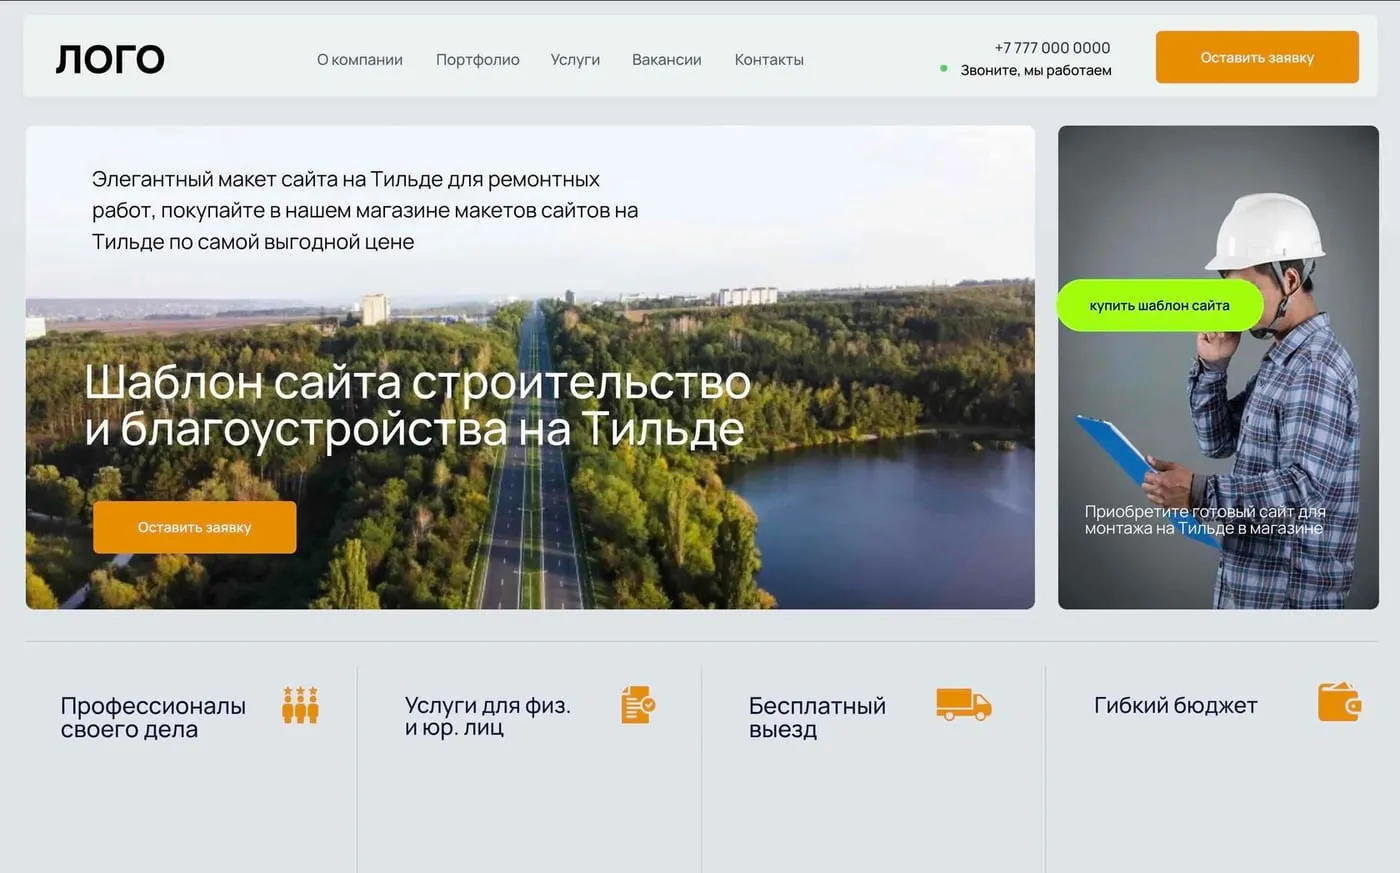
Task: Select the Гибкий бюджет heading
Action: pyautogui.click(x=1176, y=705)
